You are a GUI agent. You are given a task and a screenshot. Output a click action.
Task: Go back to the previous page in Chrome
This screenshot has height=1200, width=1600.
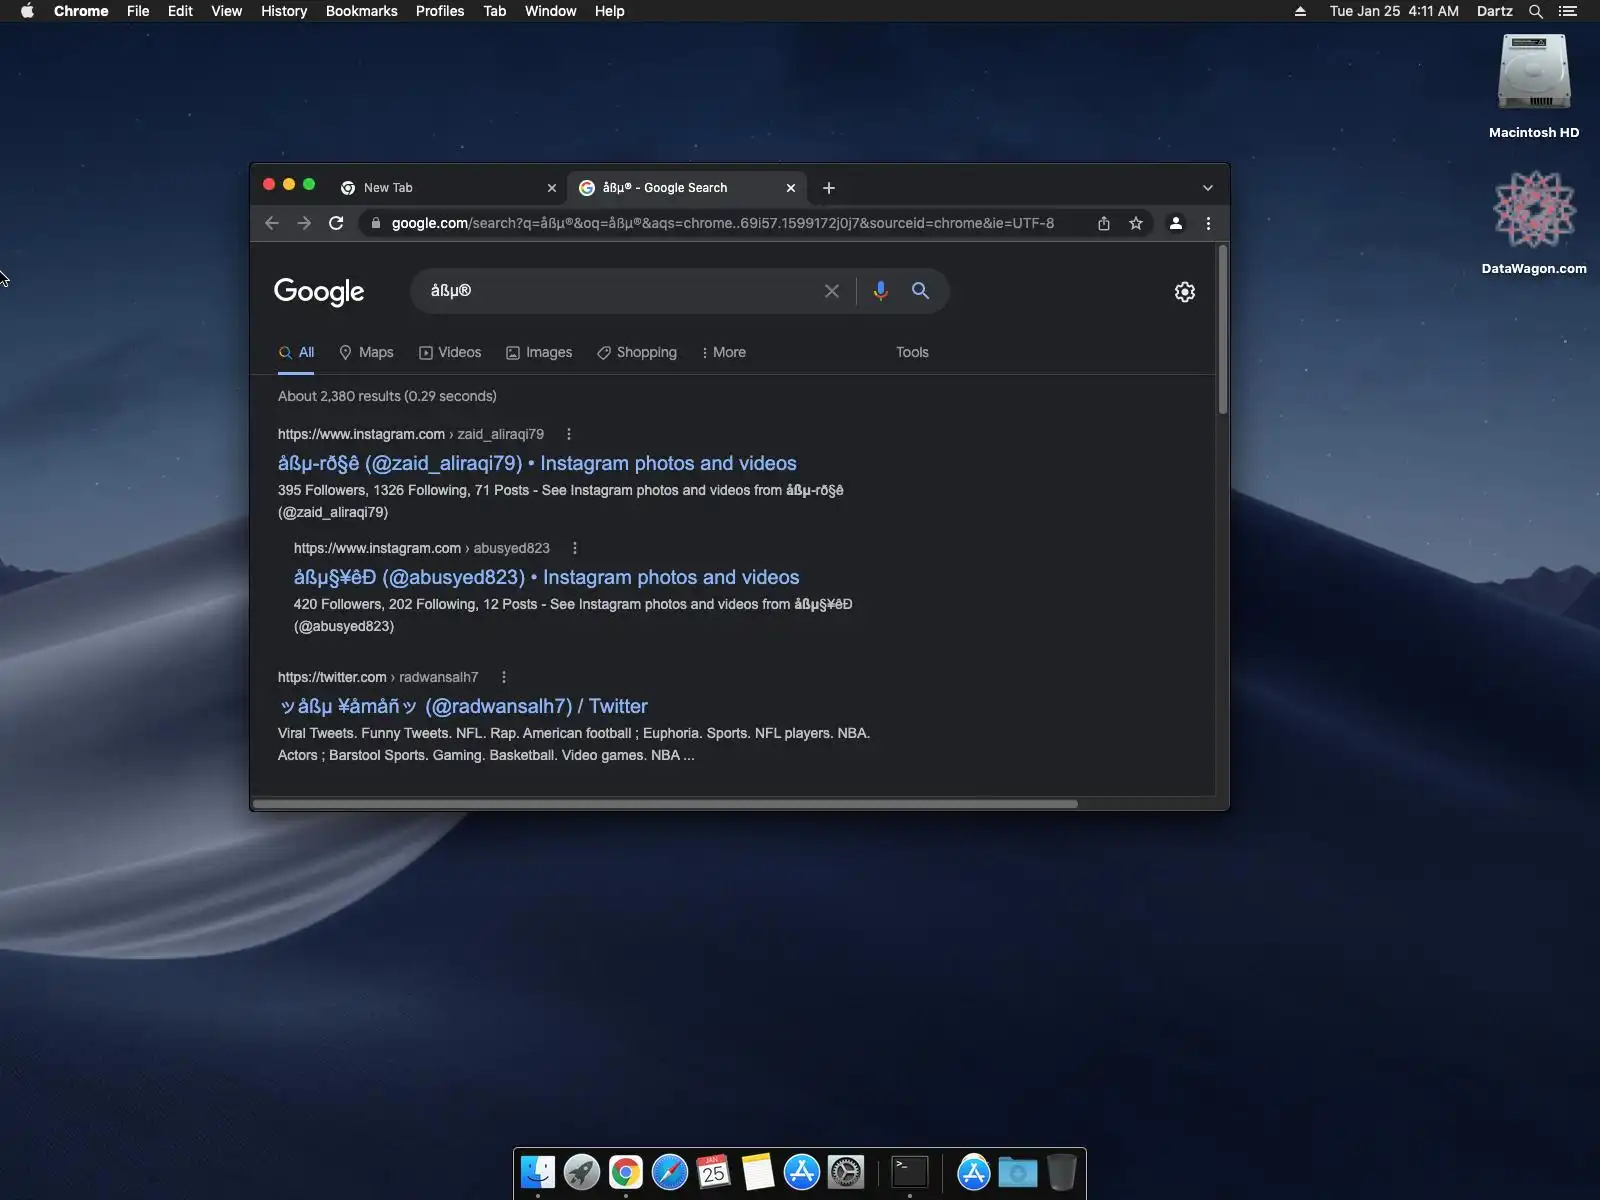(272, 223)
